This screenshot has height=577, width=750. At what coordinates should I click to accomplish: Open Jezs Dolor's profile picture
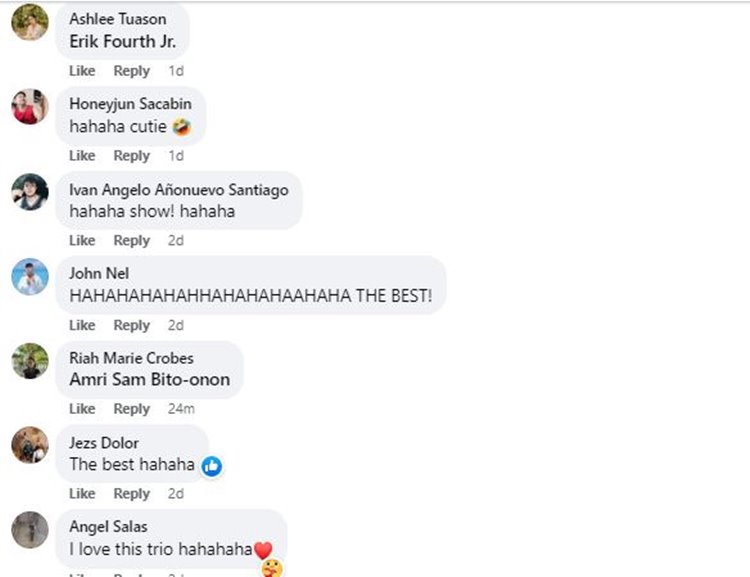pos(30,445)
